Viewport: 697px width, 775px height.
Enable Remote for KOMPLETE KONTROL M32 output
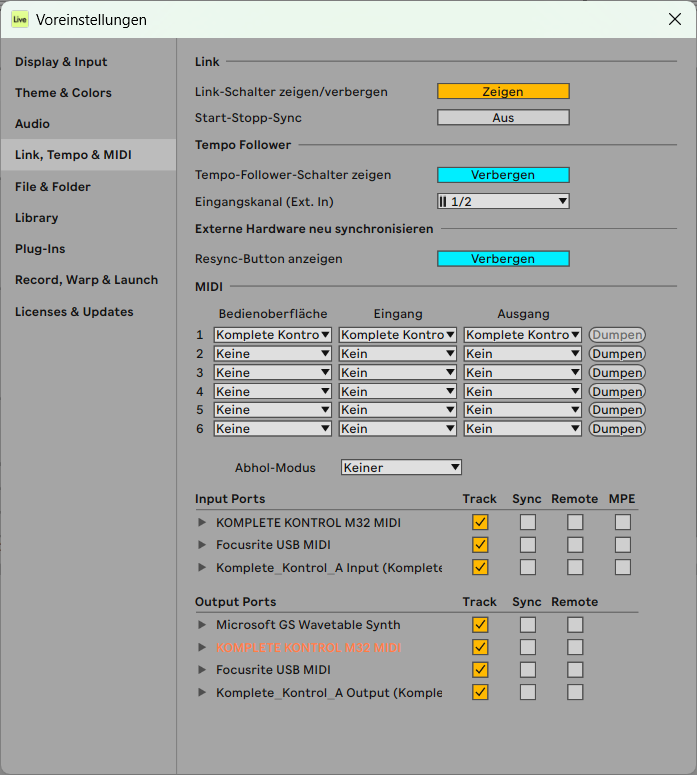[x=575, y=647]
